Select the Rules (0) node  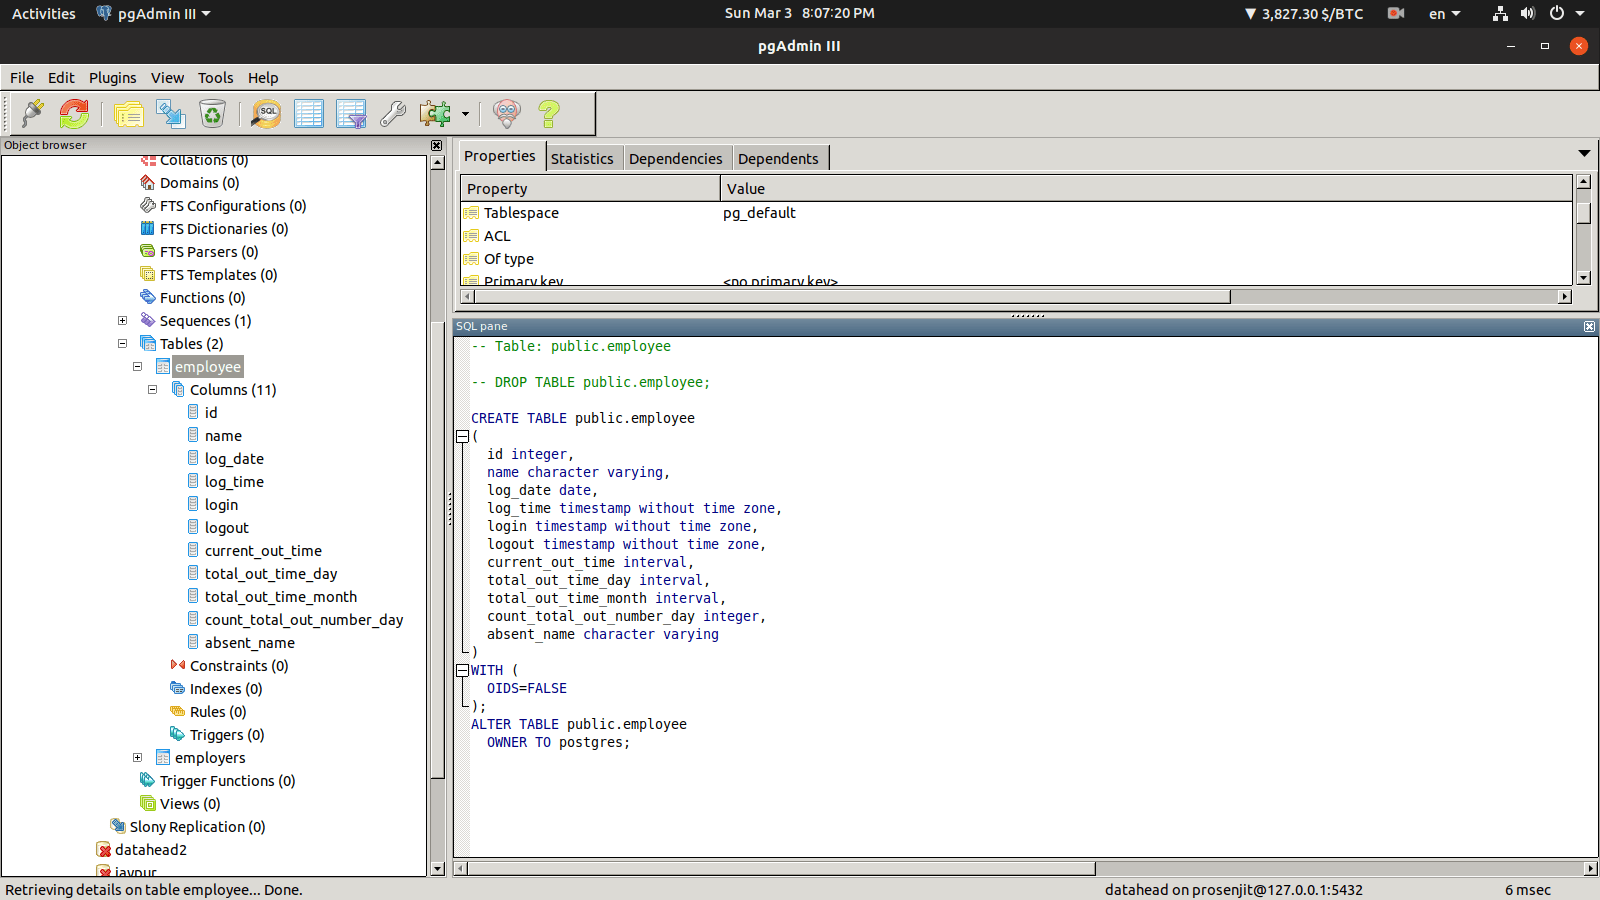coord(218,712)
